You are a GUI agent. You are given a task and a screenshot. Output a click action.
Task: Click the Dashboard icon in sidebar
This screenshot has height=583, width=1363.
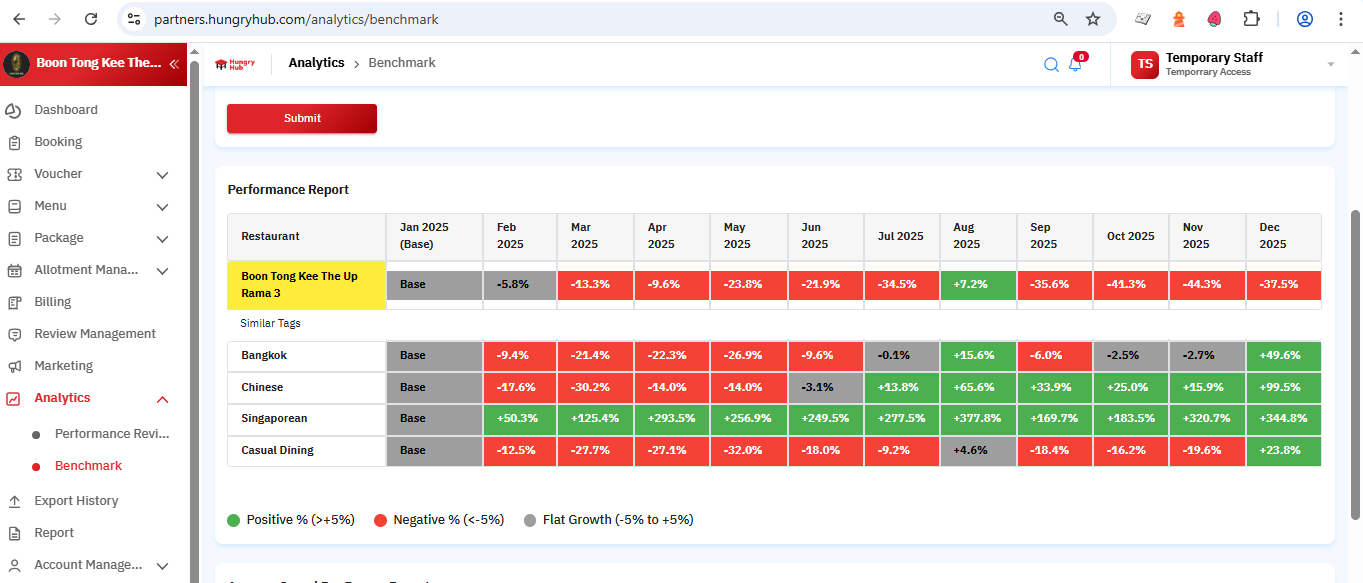click(x=14, y=110)
